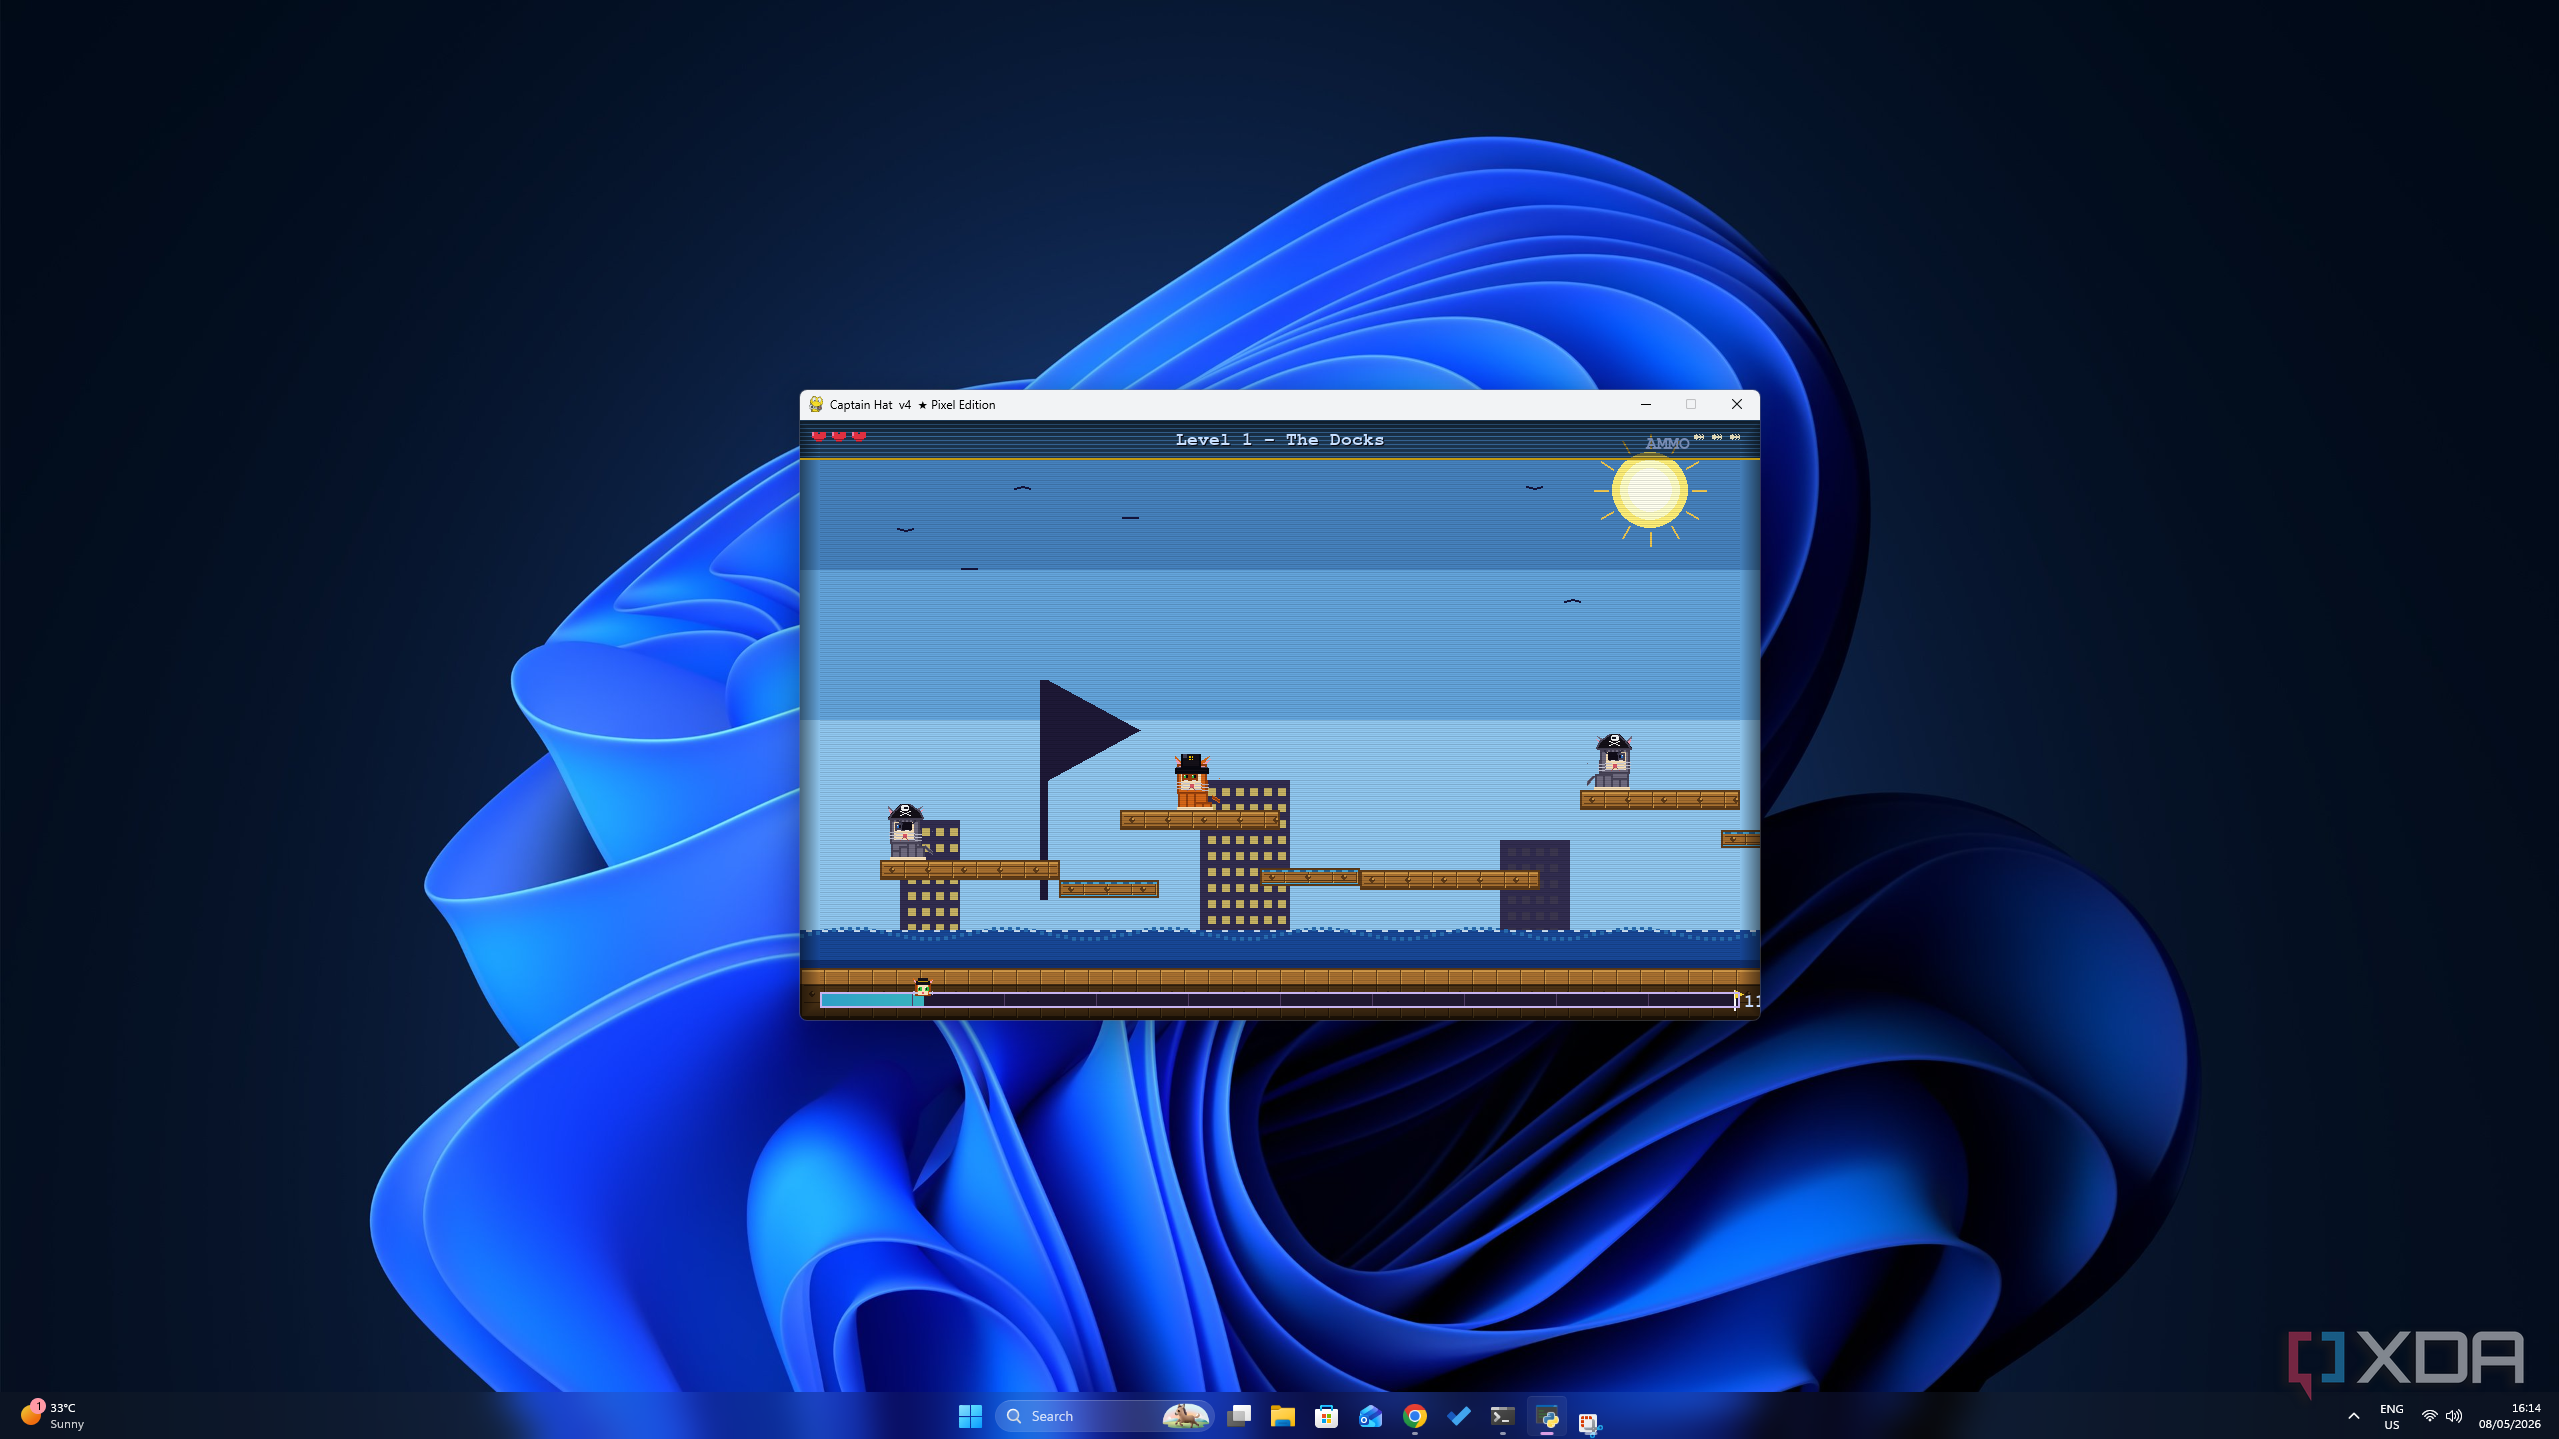This screenshot has height=1439, width=2559.
Task: Click the volume speaker icon
Action: pyautogui.click(x=2454, y=1416)
